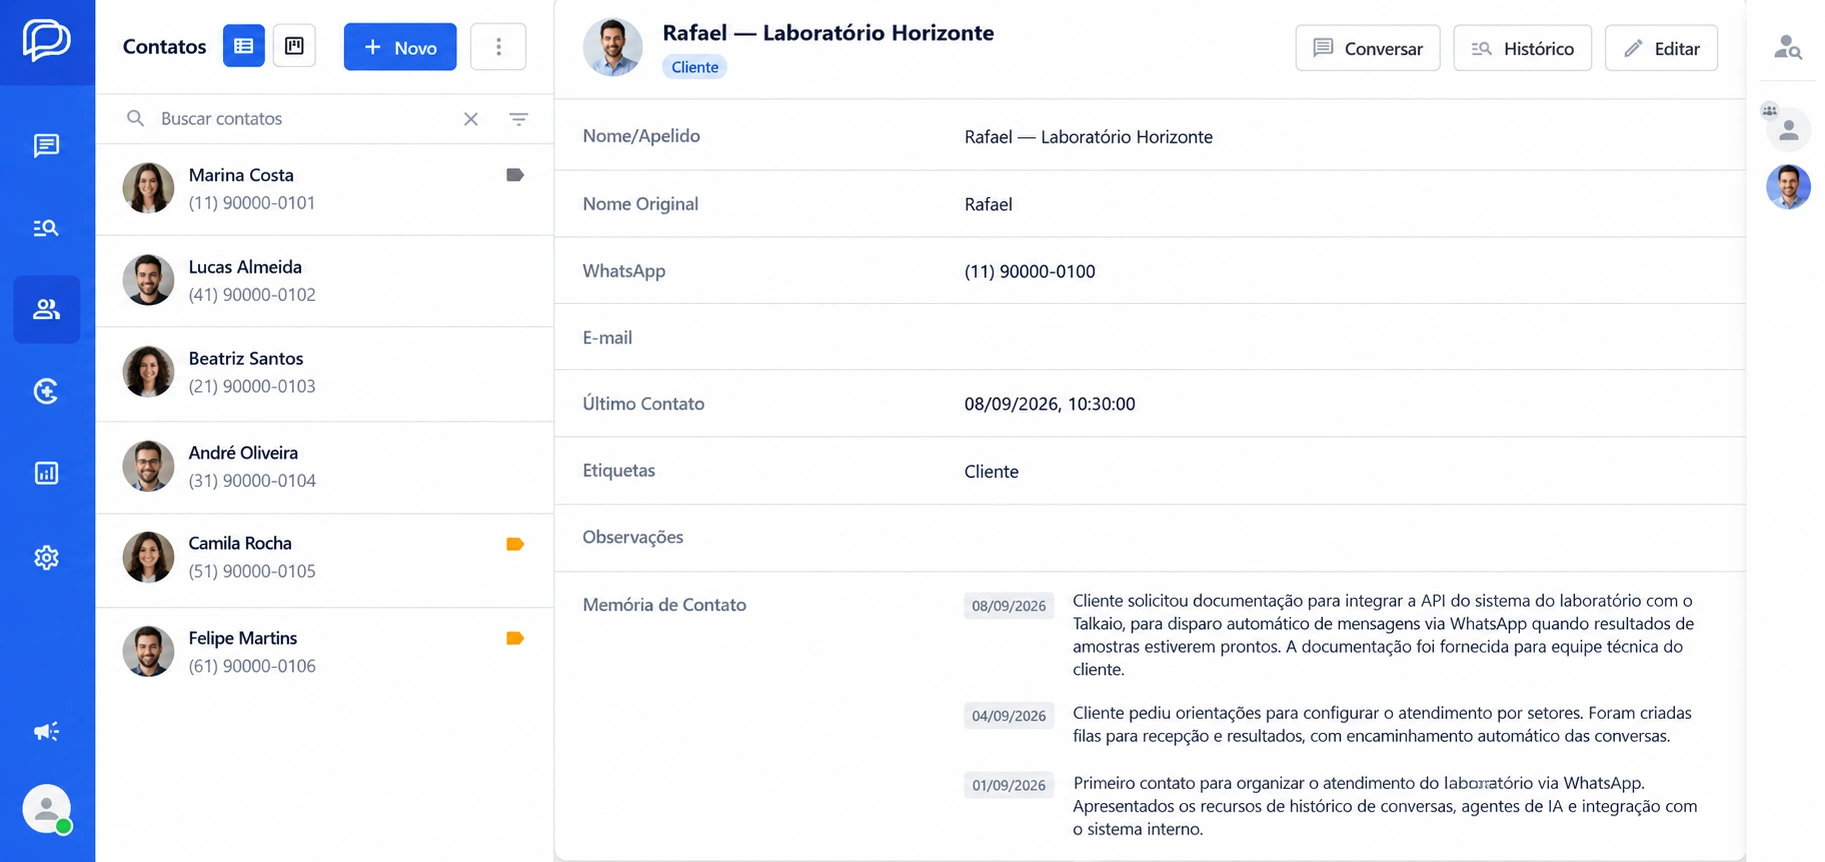Click the Memória de Contato label
The width and height of the screenshot is (1825, 862).
coord(664,605)
